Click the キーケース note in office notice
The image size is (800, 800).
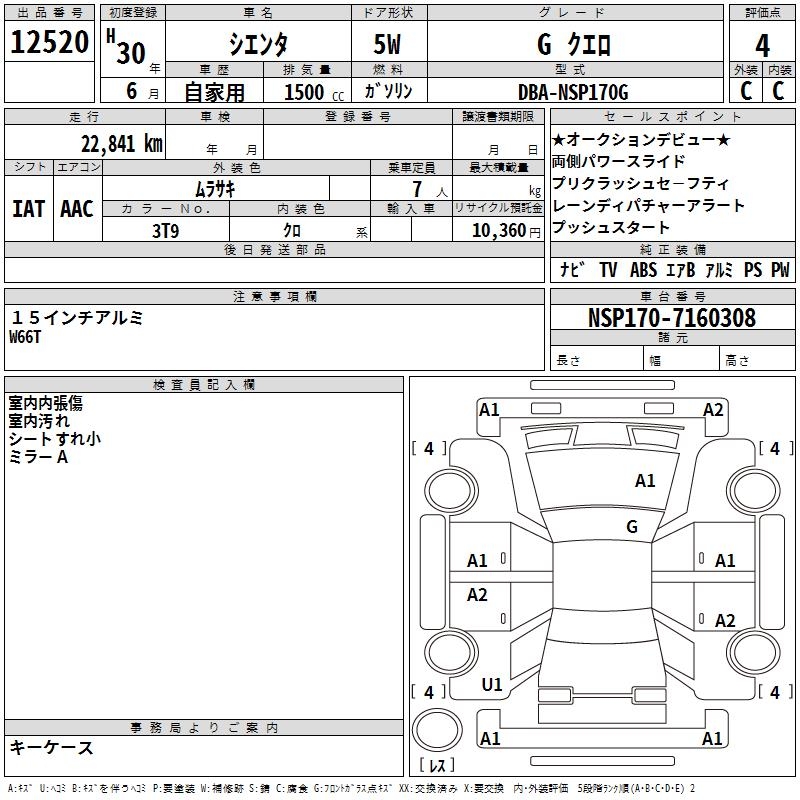52,748
